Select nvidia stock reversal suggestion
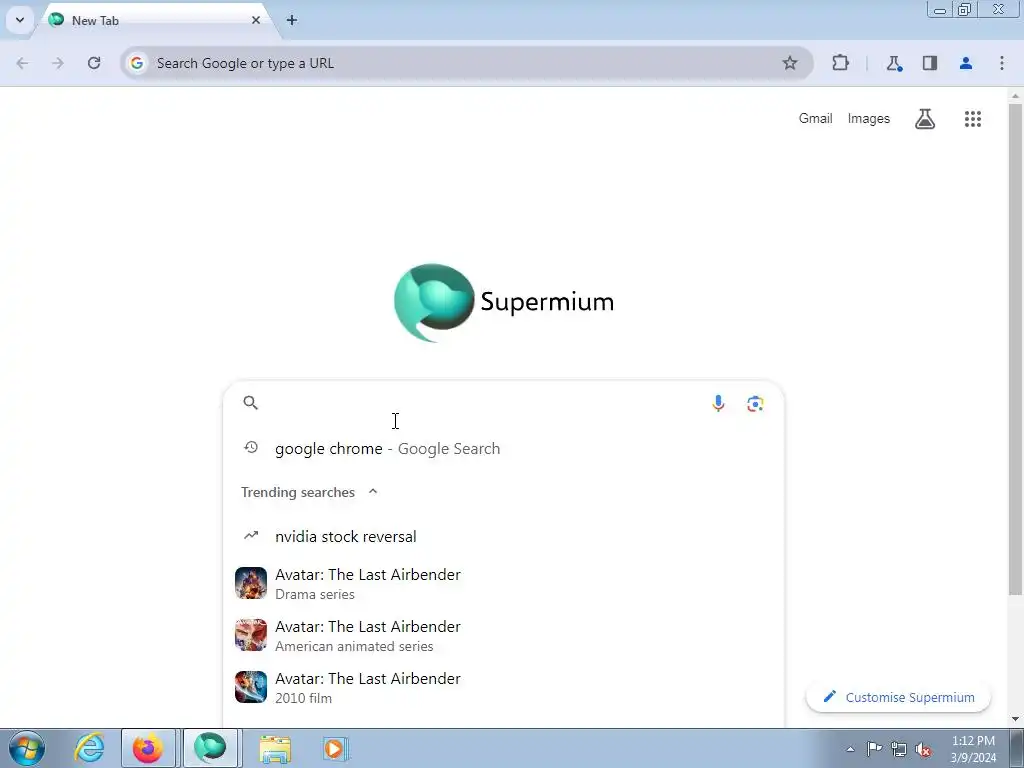This screenshot has width=1024, height=768. point(503,536)
